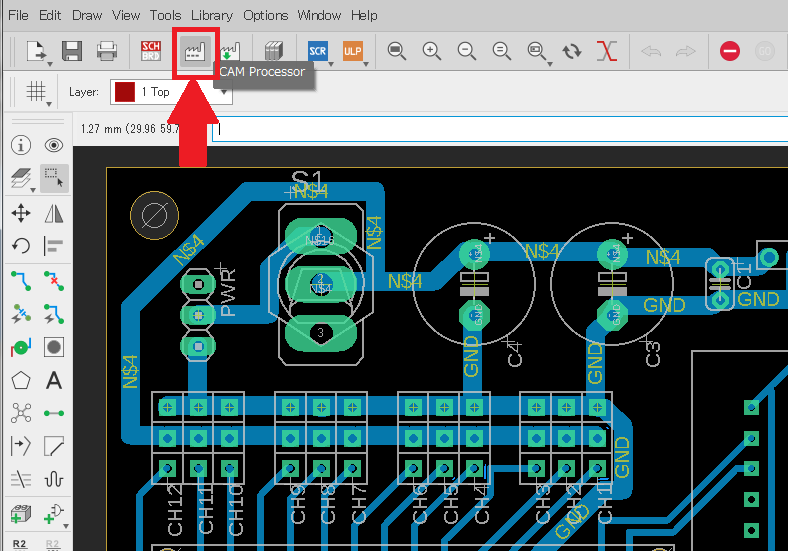The image size is (788, 551).
Task: Click the red Top layer color swatch
Action: [x=125, y=92]
